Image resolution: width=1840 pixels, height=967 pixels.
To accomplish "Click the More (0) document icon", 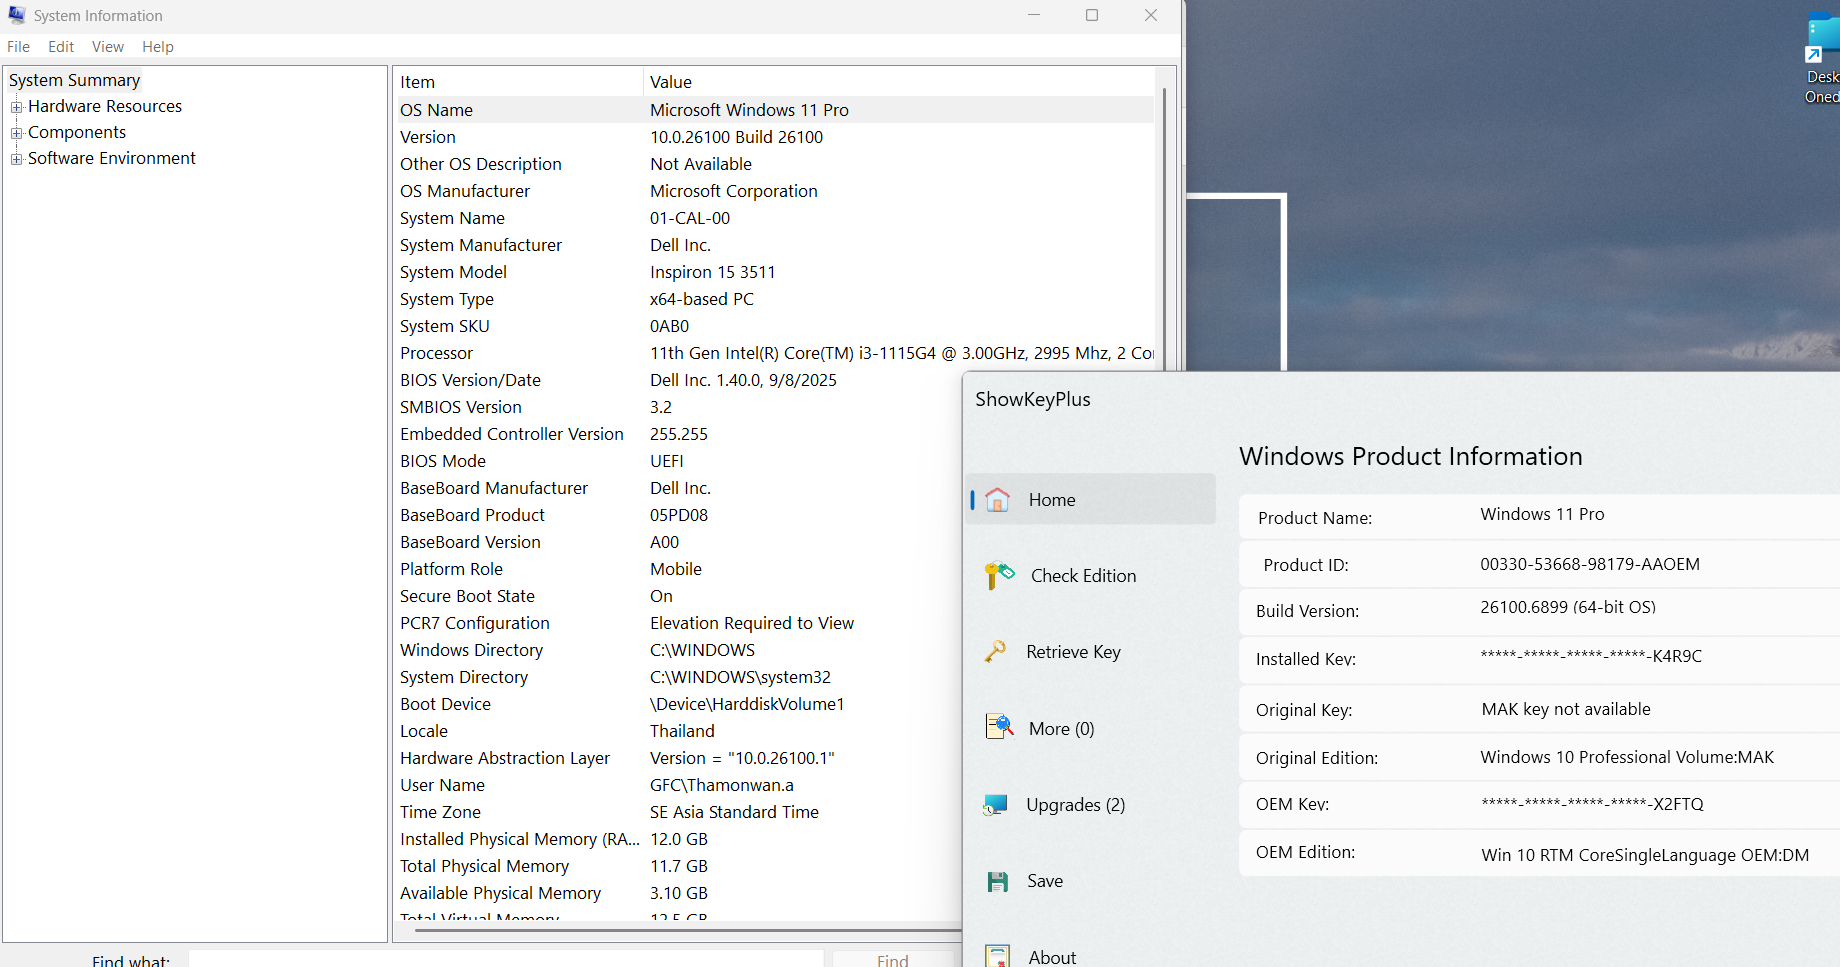I will (x=998, y=727).
